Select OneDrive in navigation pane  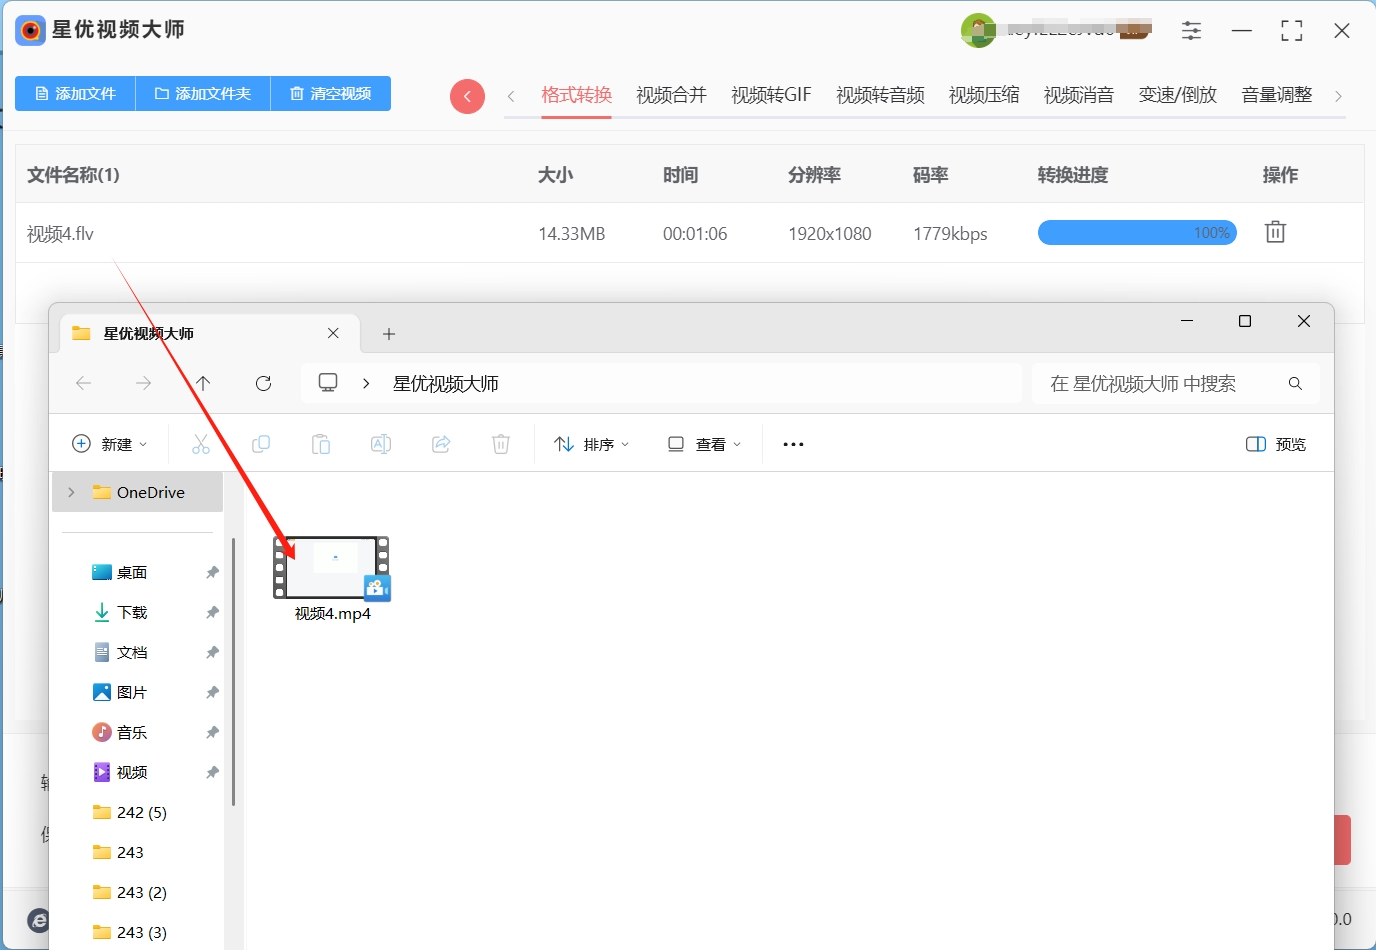138,492
